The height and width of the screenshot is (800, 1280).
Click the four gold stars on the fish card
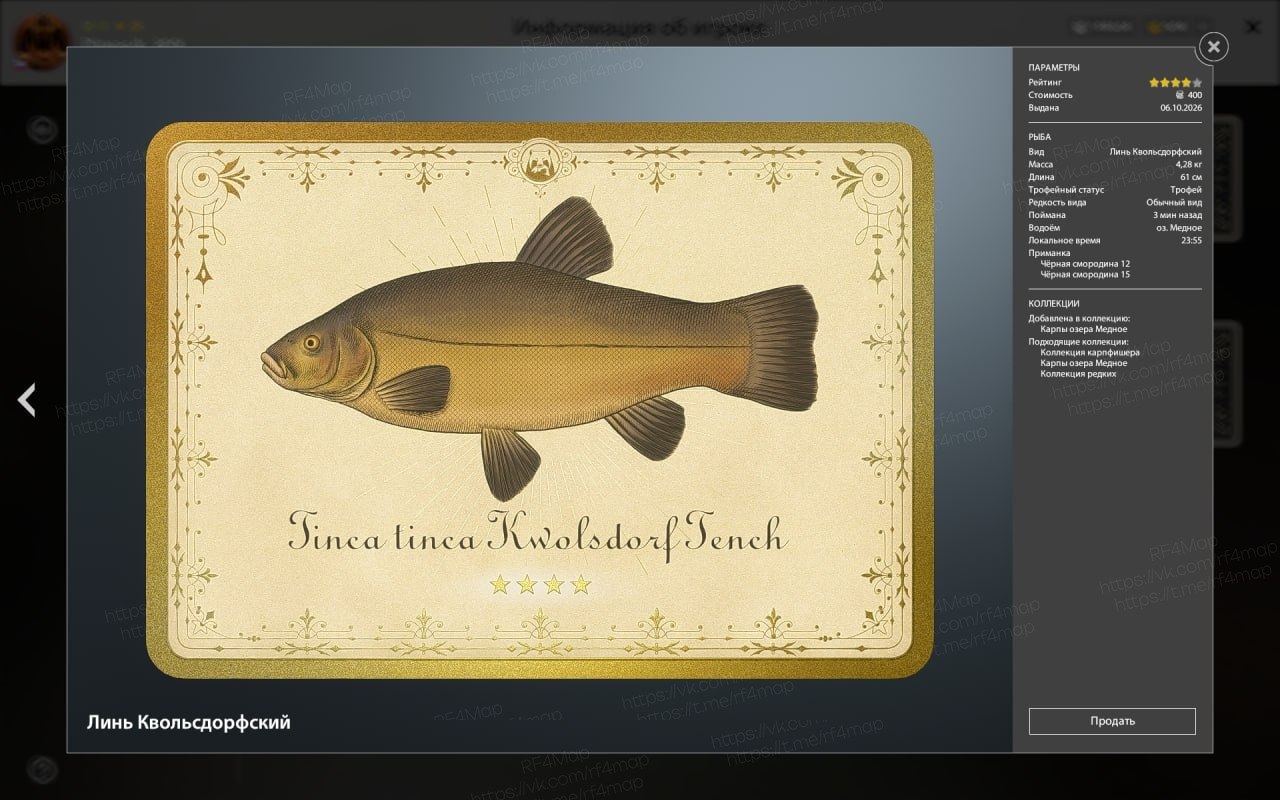540,585
